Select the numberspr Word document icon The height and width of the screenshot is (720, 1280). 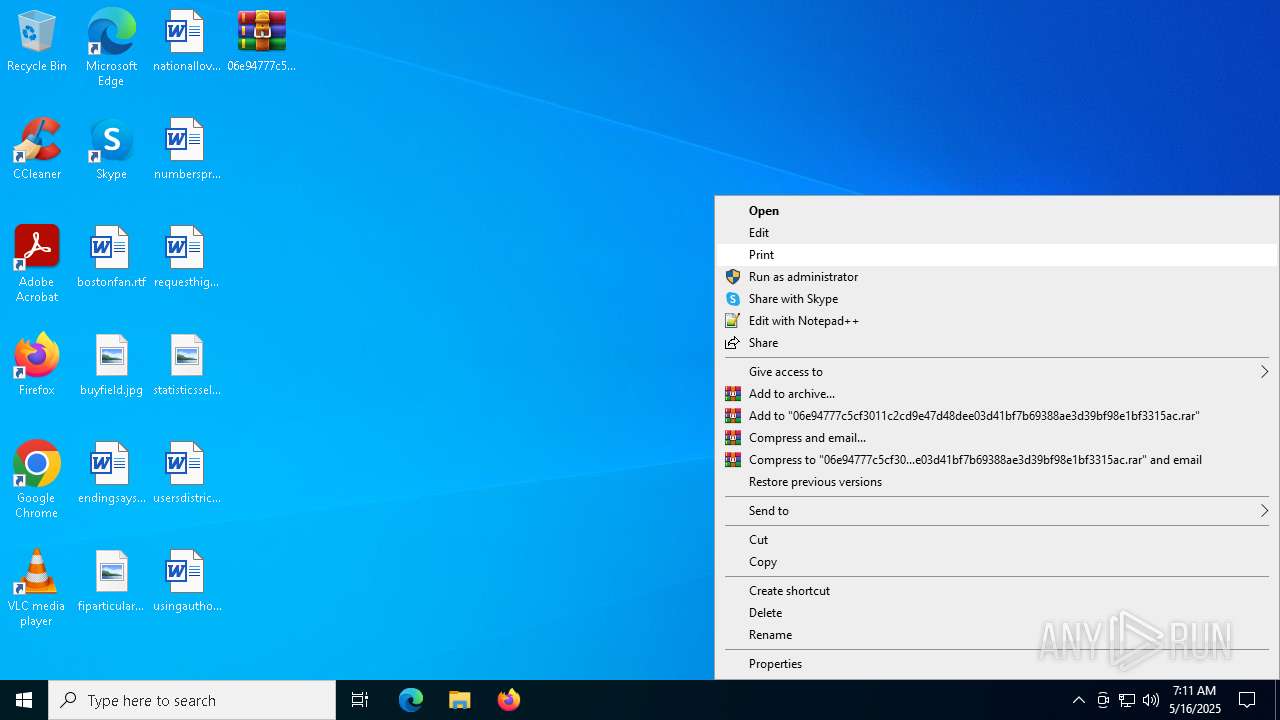186,150
